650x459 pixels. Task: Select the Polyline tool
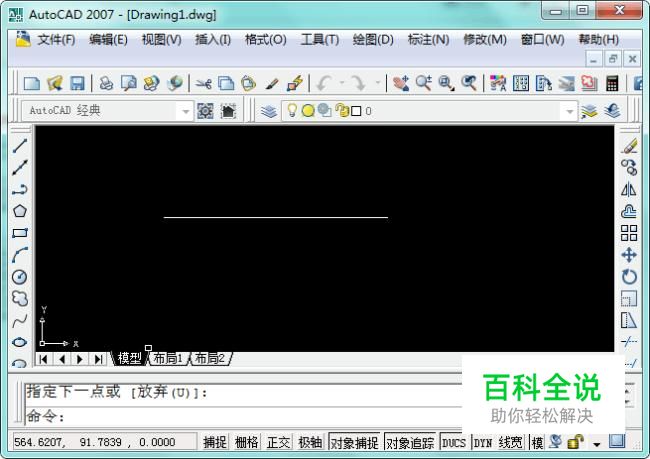tap(19, 189)
